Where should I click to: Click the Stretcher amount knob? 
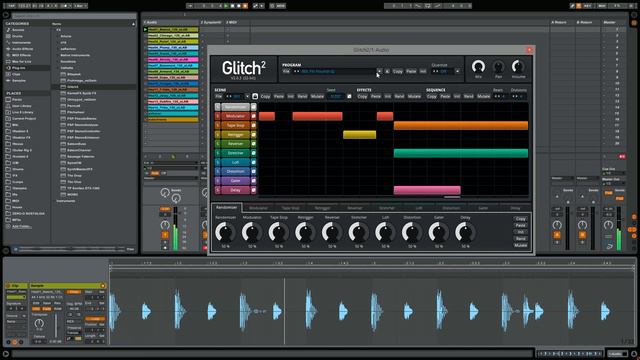click(x=359, y=232)
